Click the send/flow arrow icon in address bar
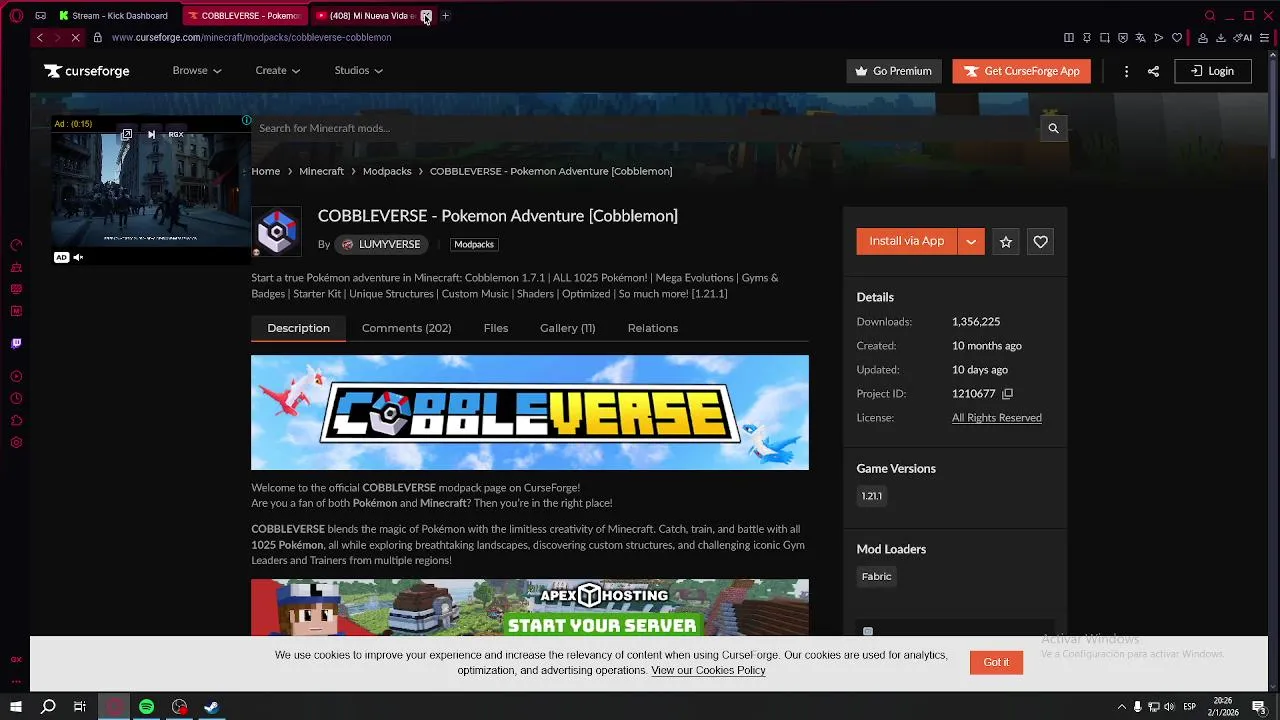This screenshot has height=720, width=1280. point(1159,38)
